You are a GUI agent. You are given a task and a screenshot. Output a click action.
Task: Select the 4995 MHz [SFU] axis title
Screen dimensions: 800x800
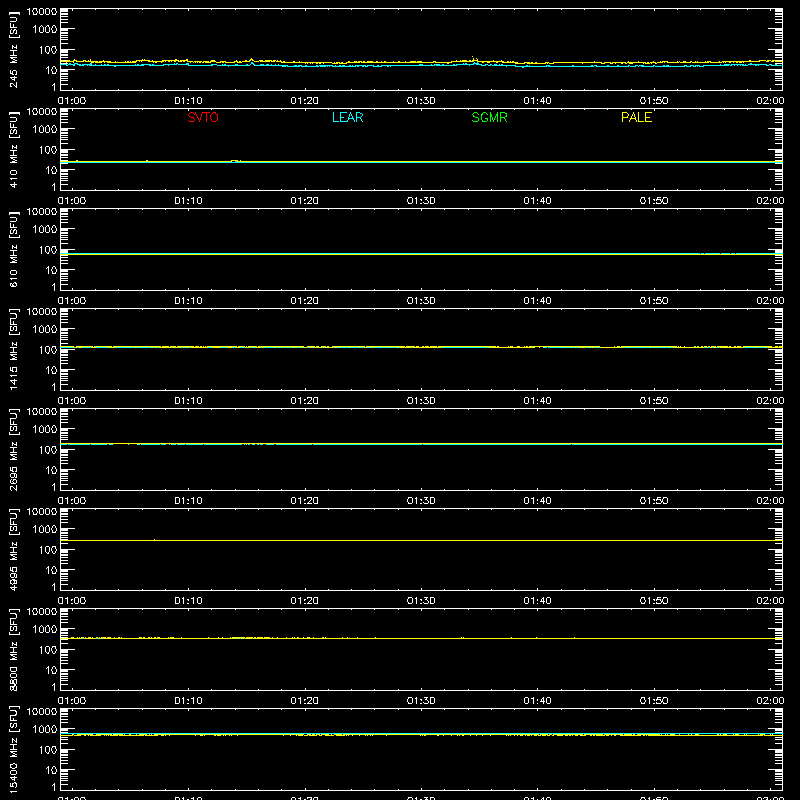[13, 549]
